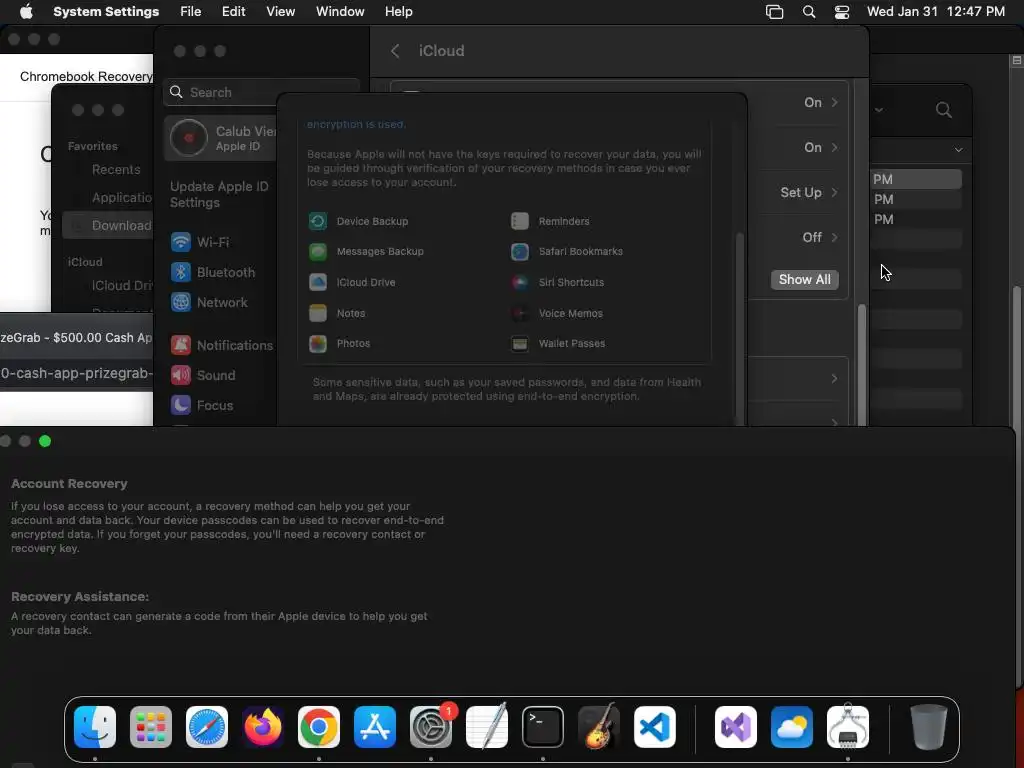Open Finder toolbar dropdown chevron
Viewport: 1024px width, 768px height.
(879, 110)
